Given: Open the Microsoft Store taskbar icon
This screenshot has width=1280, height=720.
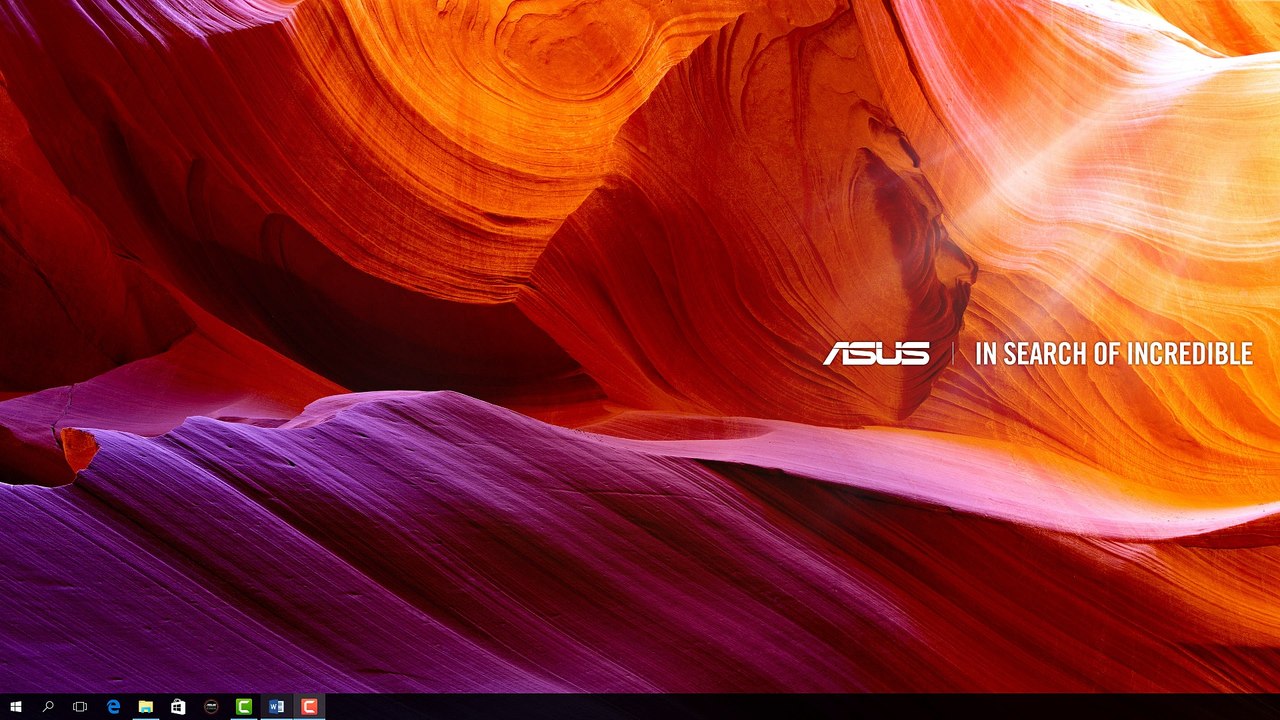Looking at the screenshot, I should click(178, 707).
